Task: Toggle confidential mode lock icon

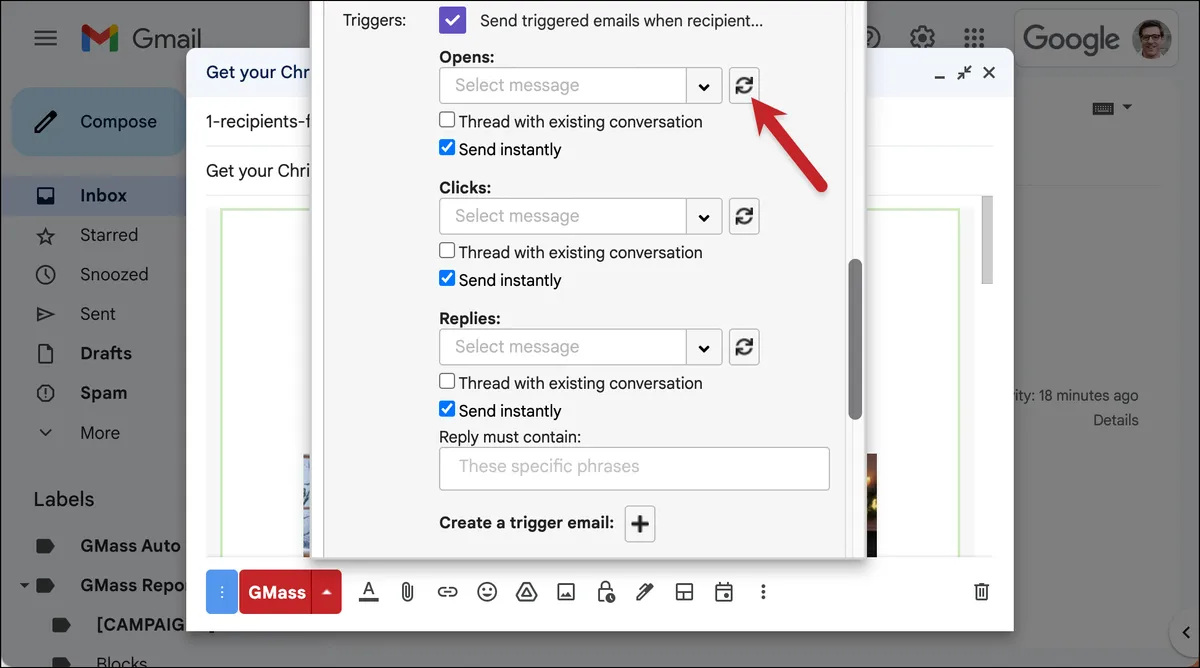Action: (606, 592)
